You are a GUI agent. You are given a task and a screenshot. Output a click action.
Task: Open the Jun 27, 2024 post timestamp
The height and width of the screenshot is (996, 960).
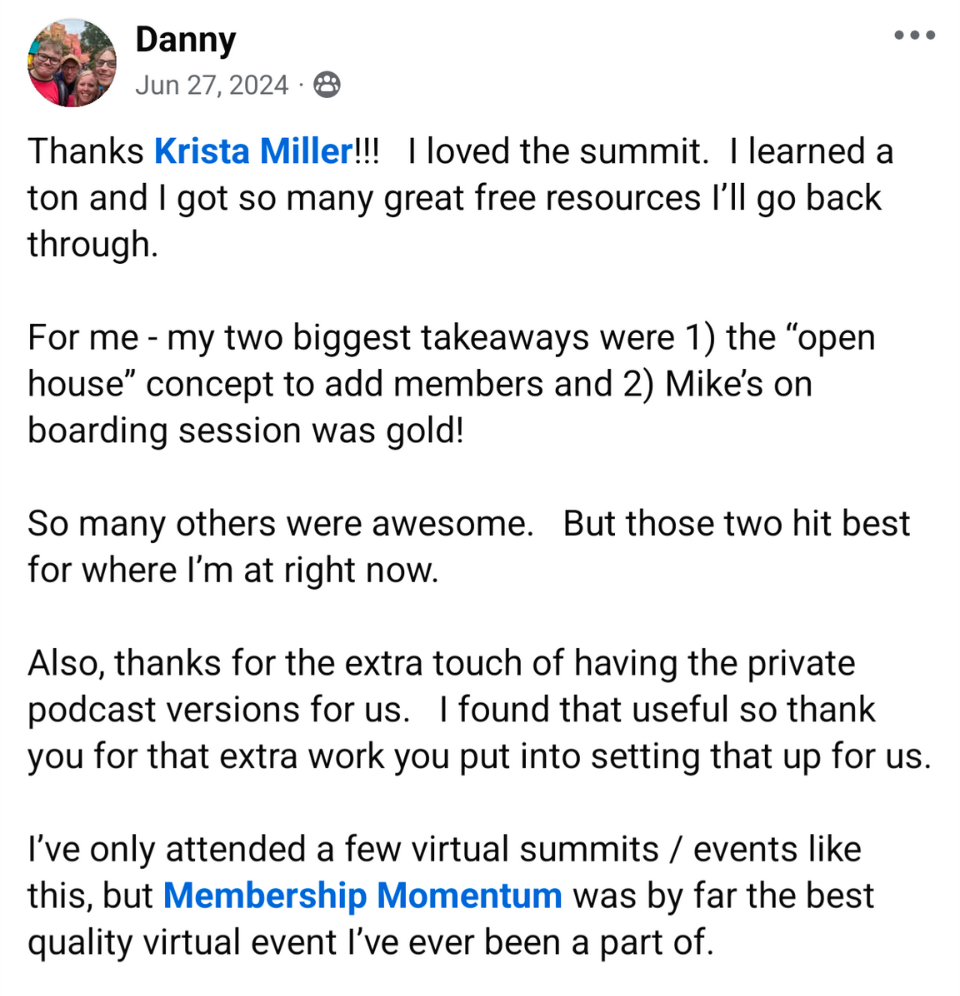211,86
